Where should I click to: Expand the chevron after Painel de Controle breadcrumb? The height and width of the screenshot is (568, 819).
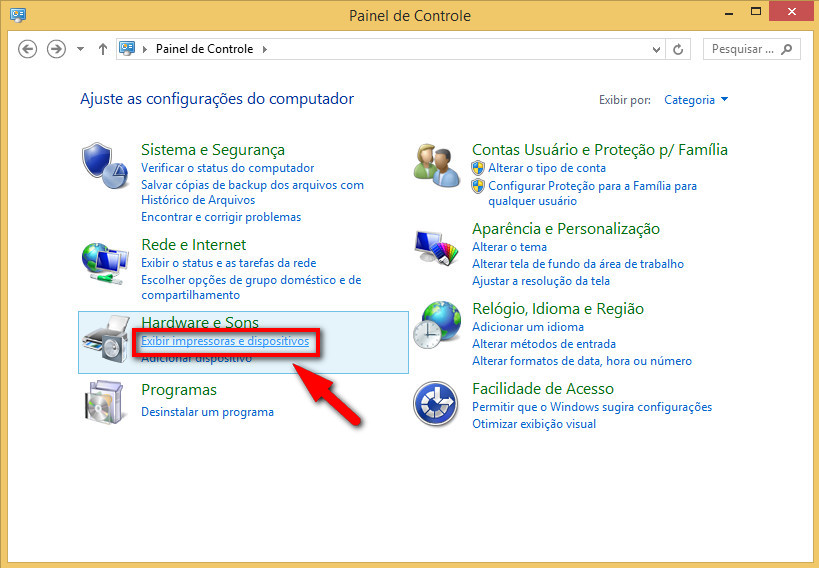(x=265, y=49)
